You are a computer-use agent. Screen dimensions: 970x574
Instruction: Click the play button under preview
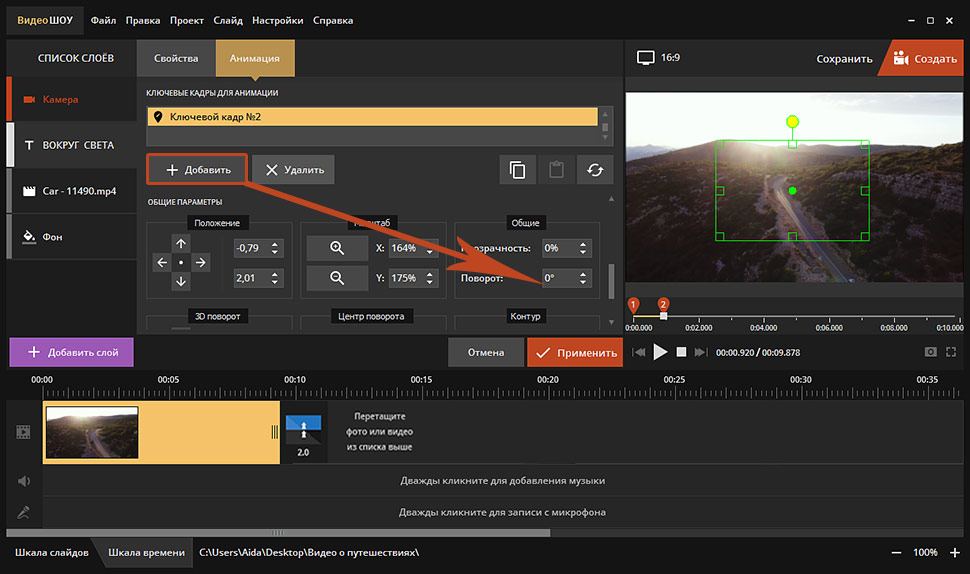660,352
